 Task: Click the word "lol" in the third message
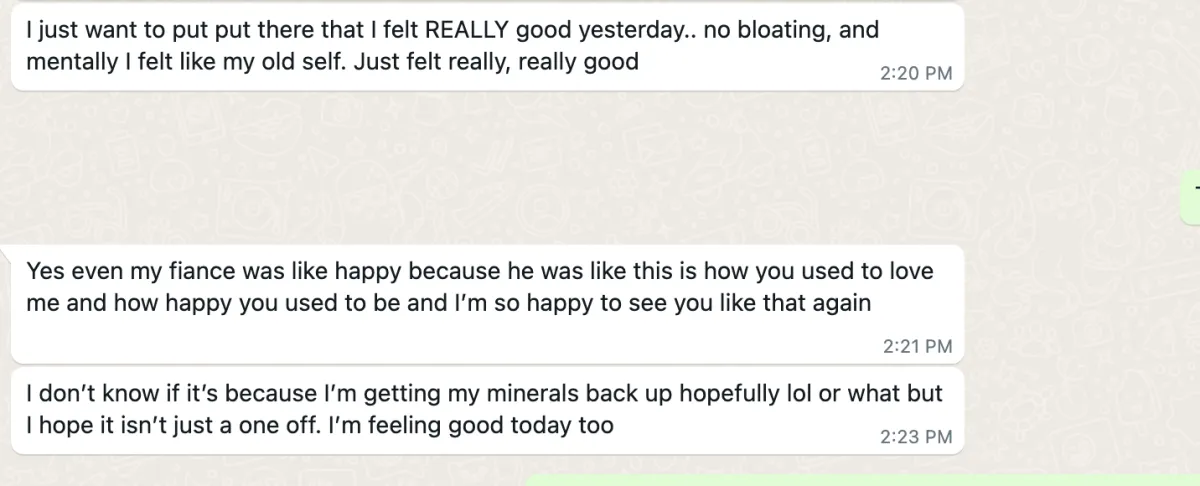pyautogui.click(x=797, y=394)
